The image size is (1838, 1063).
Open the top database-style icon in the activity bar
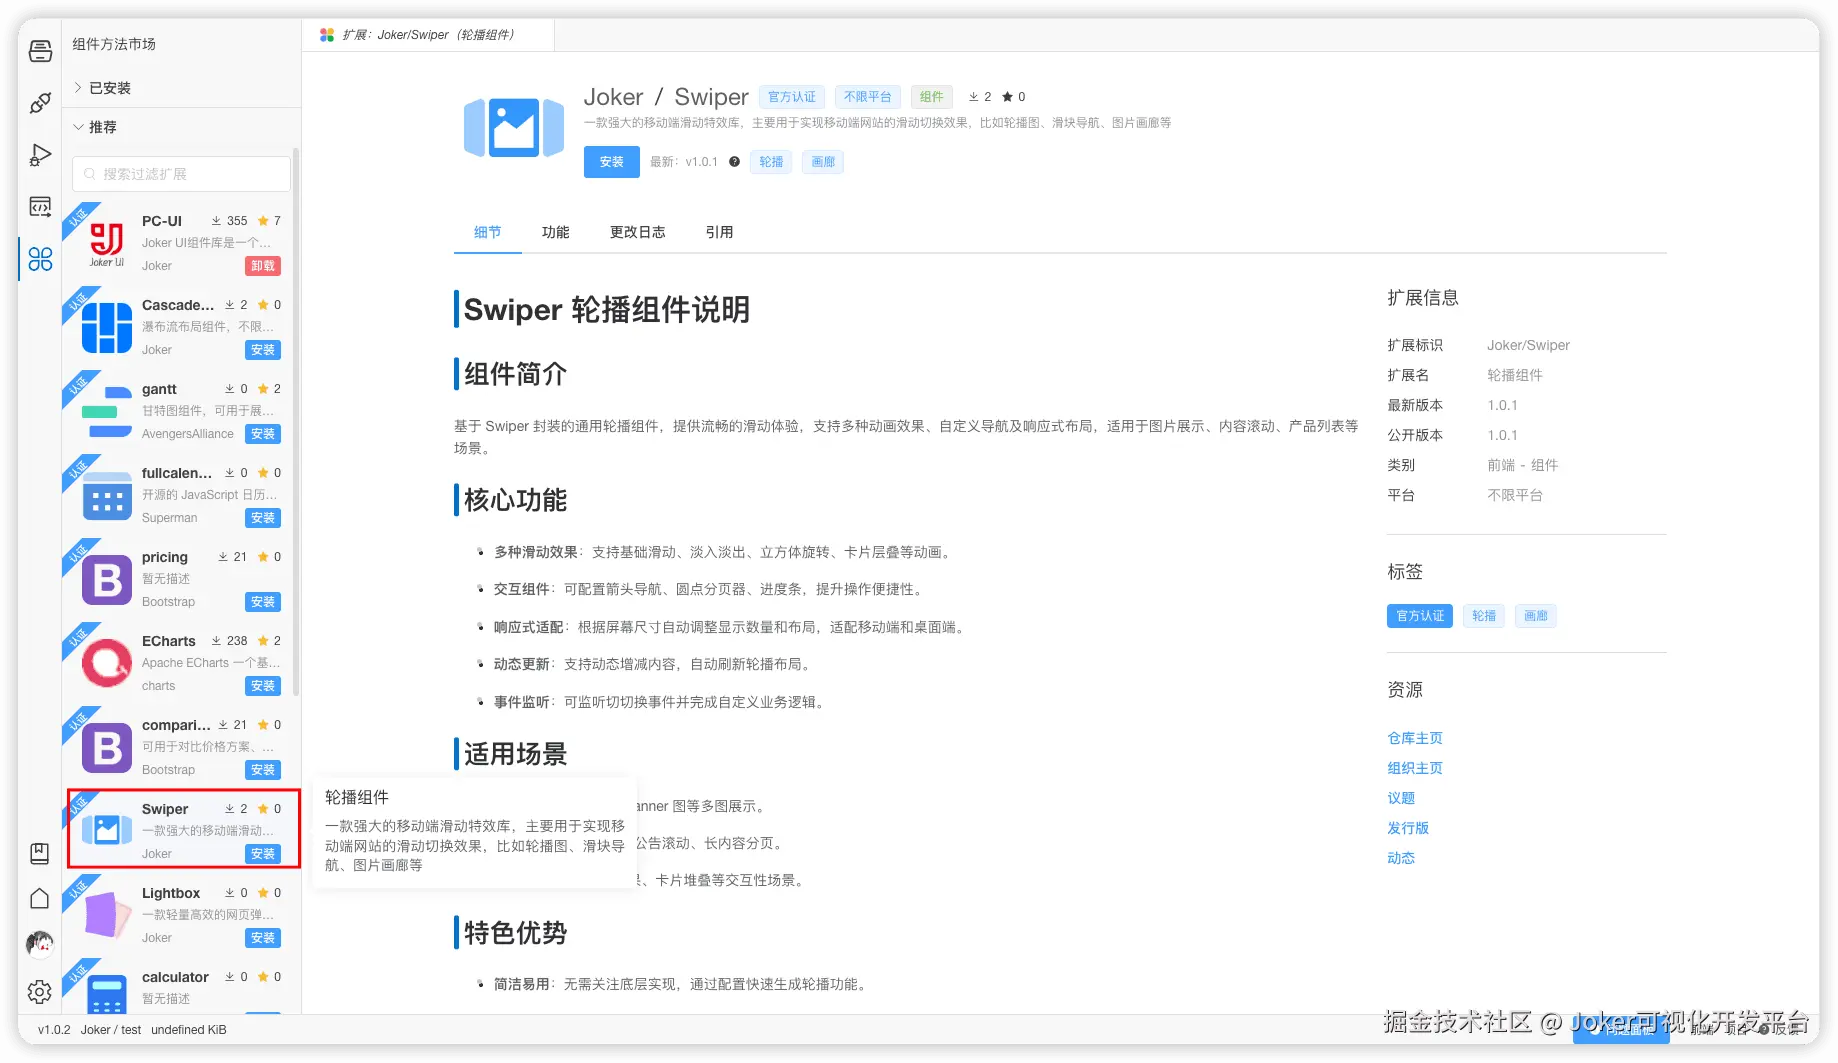(x=40, y=51)
